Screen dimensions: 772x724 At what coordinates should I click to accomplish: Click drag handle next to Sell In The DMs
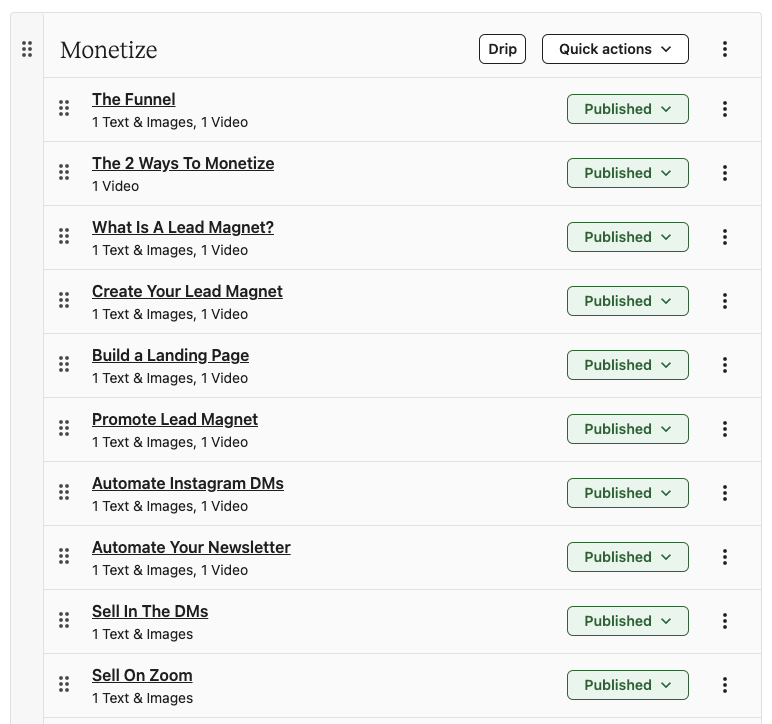64,621
